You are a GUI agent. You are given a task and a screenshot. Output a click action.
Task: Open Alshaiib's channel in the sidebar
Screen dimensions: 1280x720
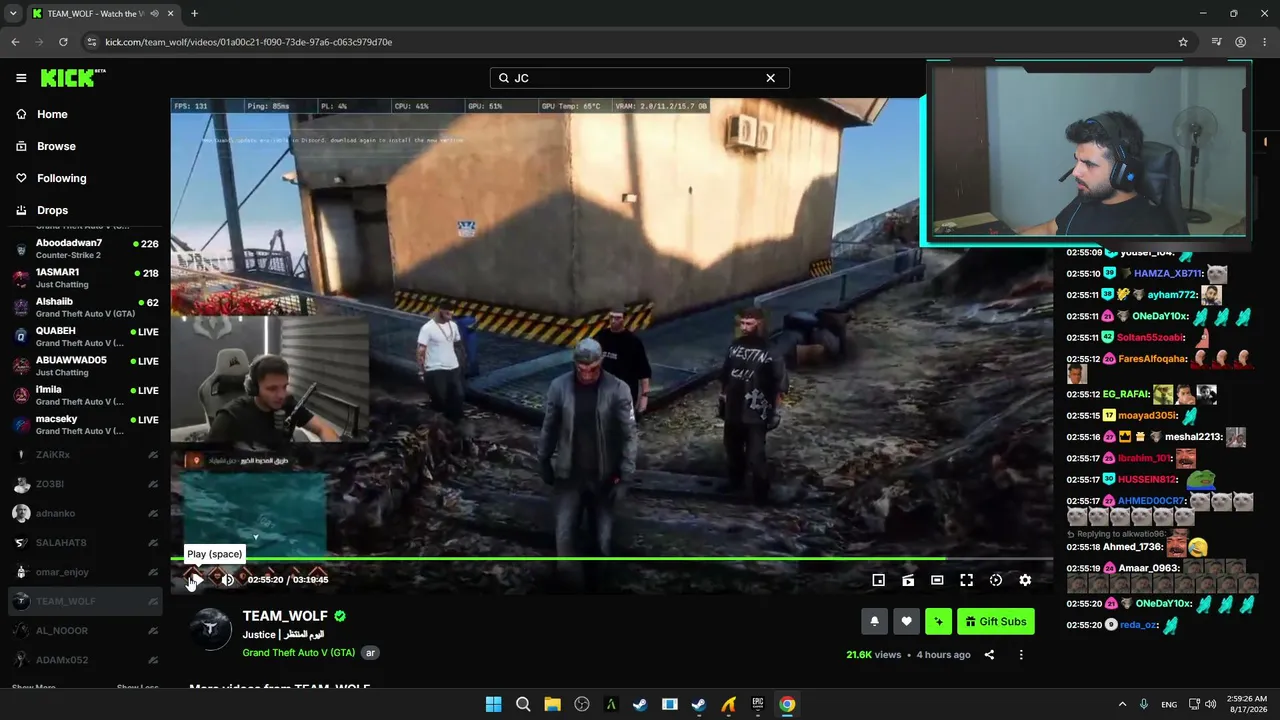pos(85,308)
